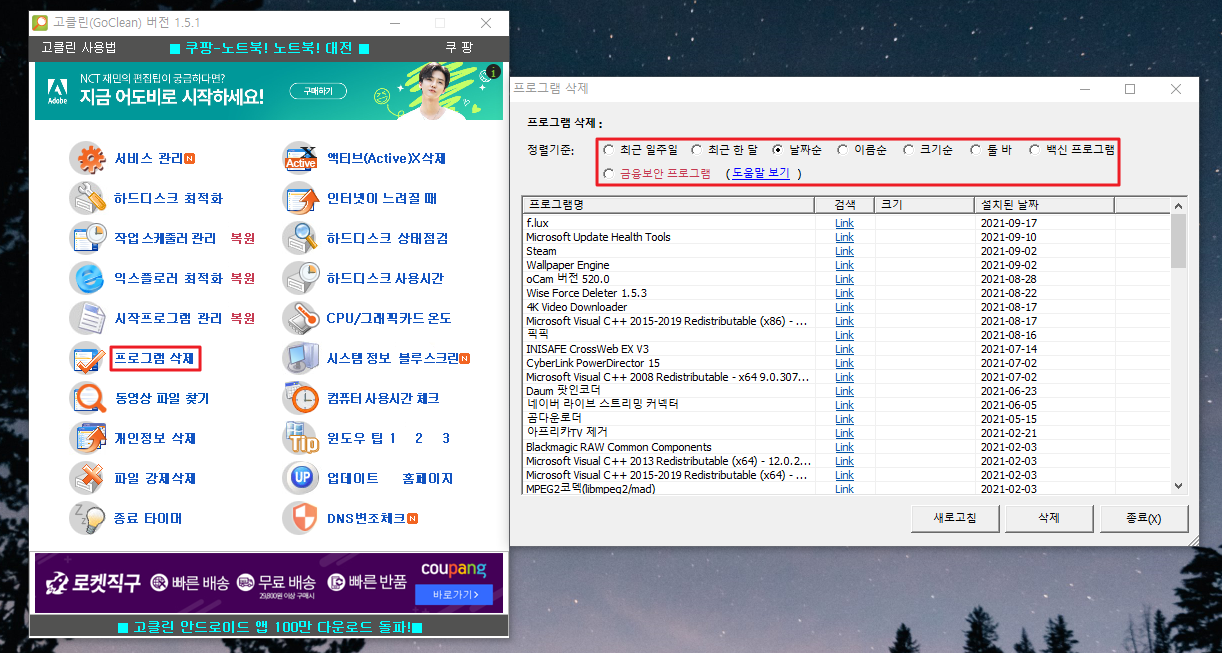Sort by the 프로그램명 column header
This screenshot has height=653, width=1222.
click(668, 204)
